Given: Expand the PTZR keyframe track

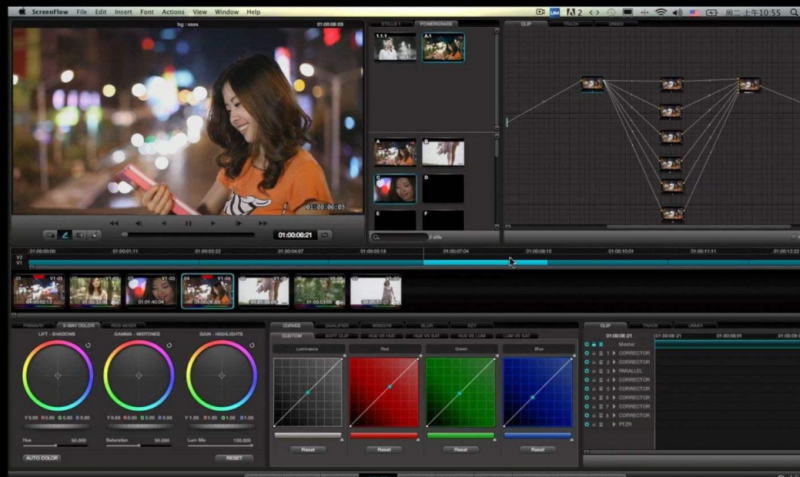Looking at the screenshot, I should pos(614,424).
